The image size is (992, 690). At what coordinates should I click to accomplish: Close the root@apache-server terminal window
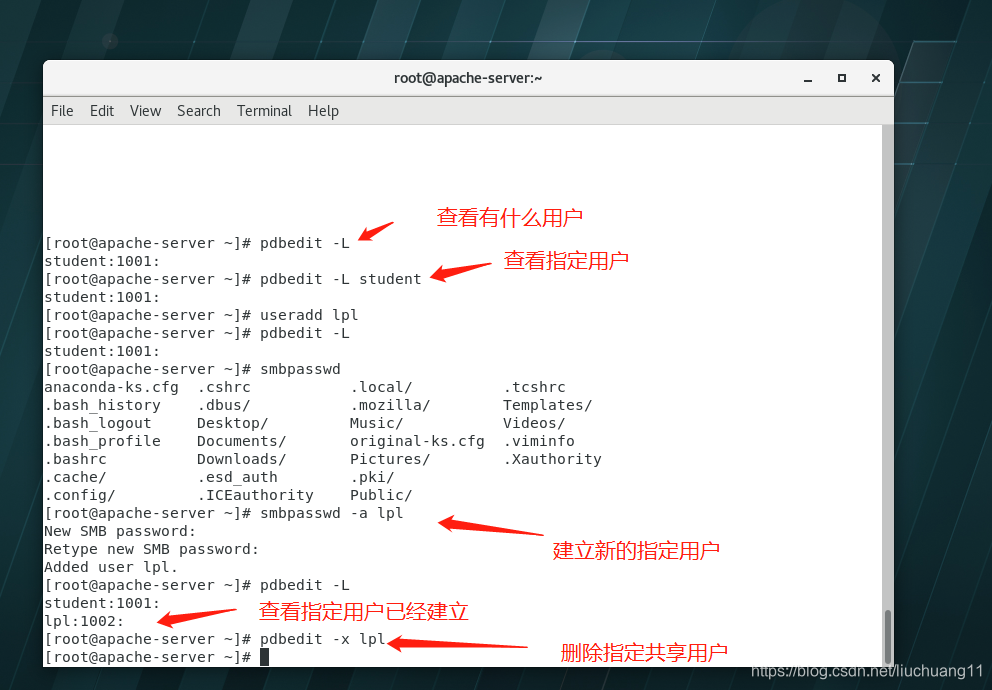pyautogui.click(x=876, y=78)
